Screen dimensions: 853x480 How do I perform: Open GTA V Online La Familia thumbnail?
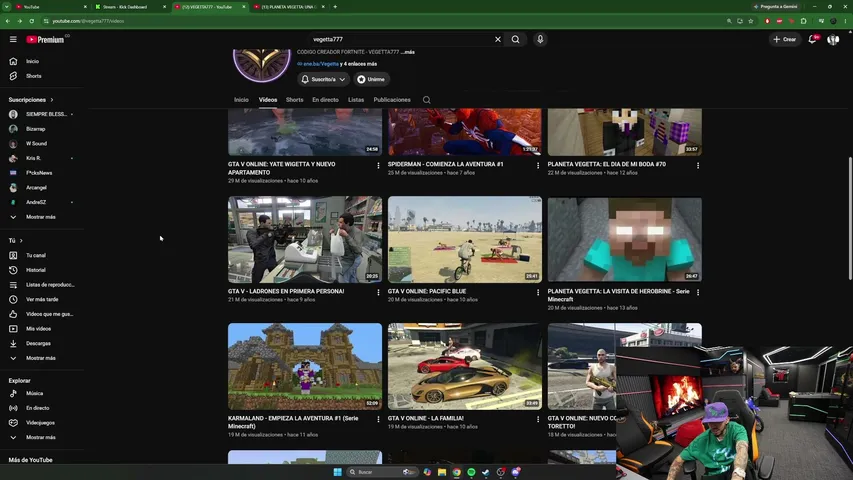click(465, 366)
